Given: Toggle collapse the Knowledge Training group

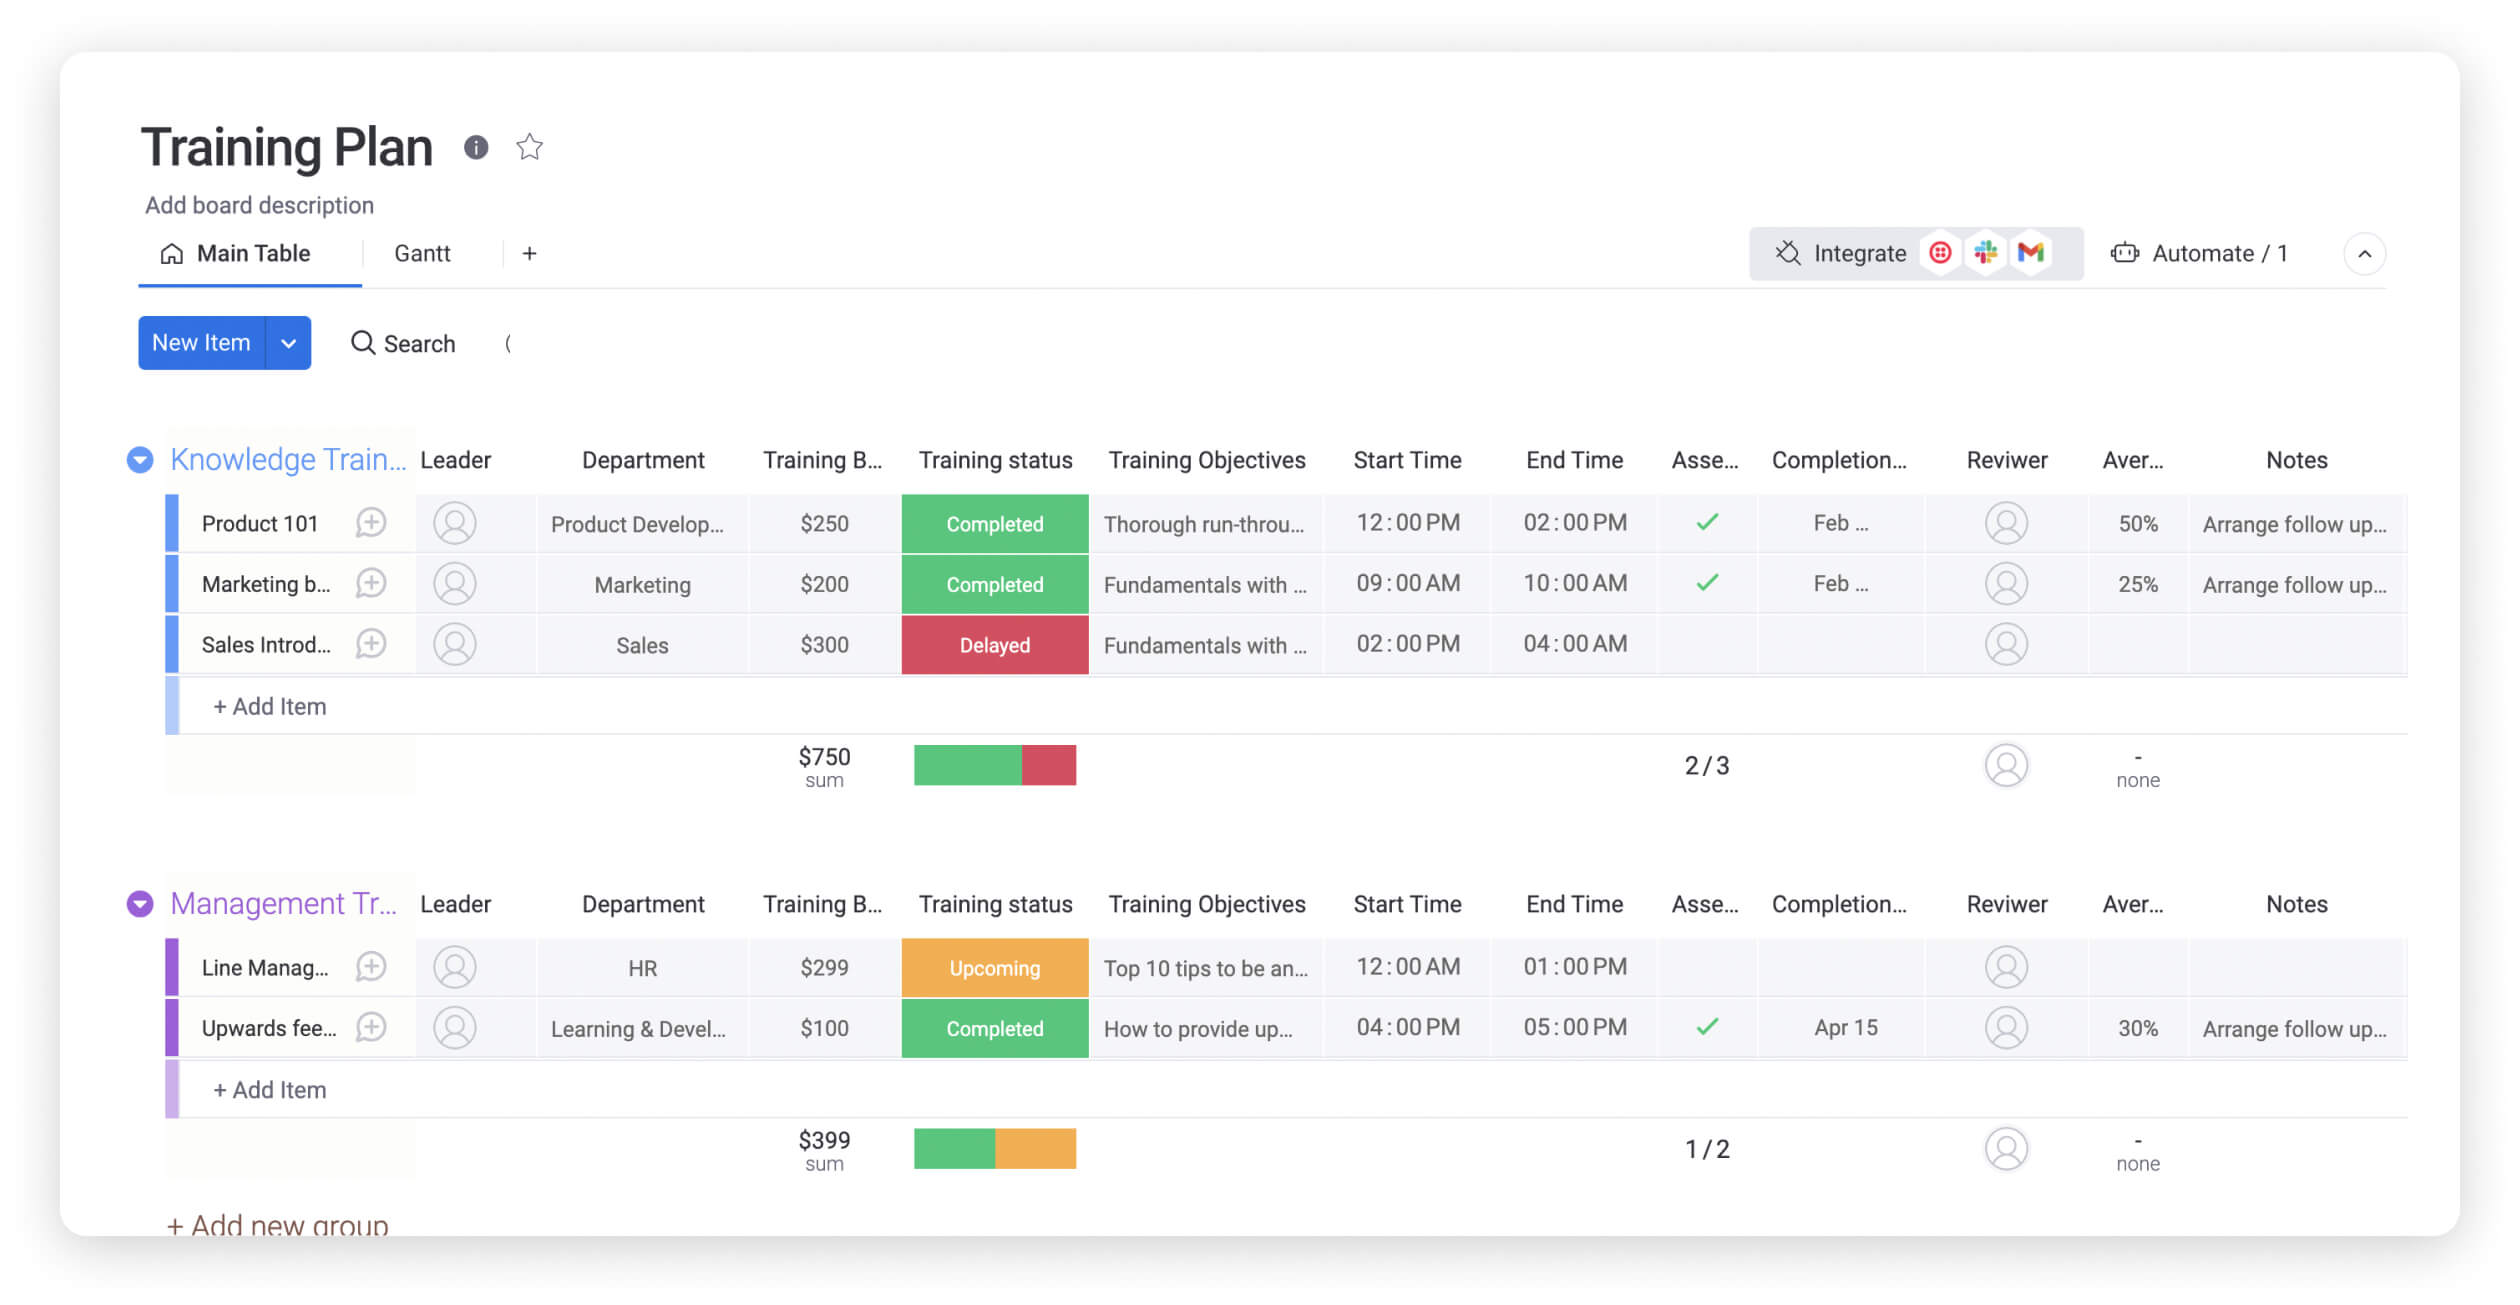Looking at the screenshot, I should pyautogui.click(x=141, y=459).
